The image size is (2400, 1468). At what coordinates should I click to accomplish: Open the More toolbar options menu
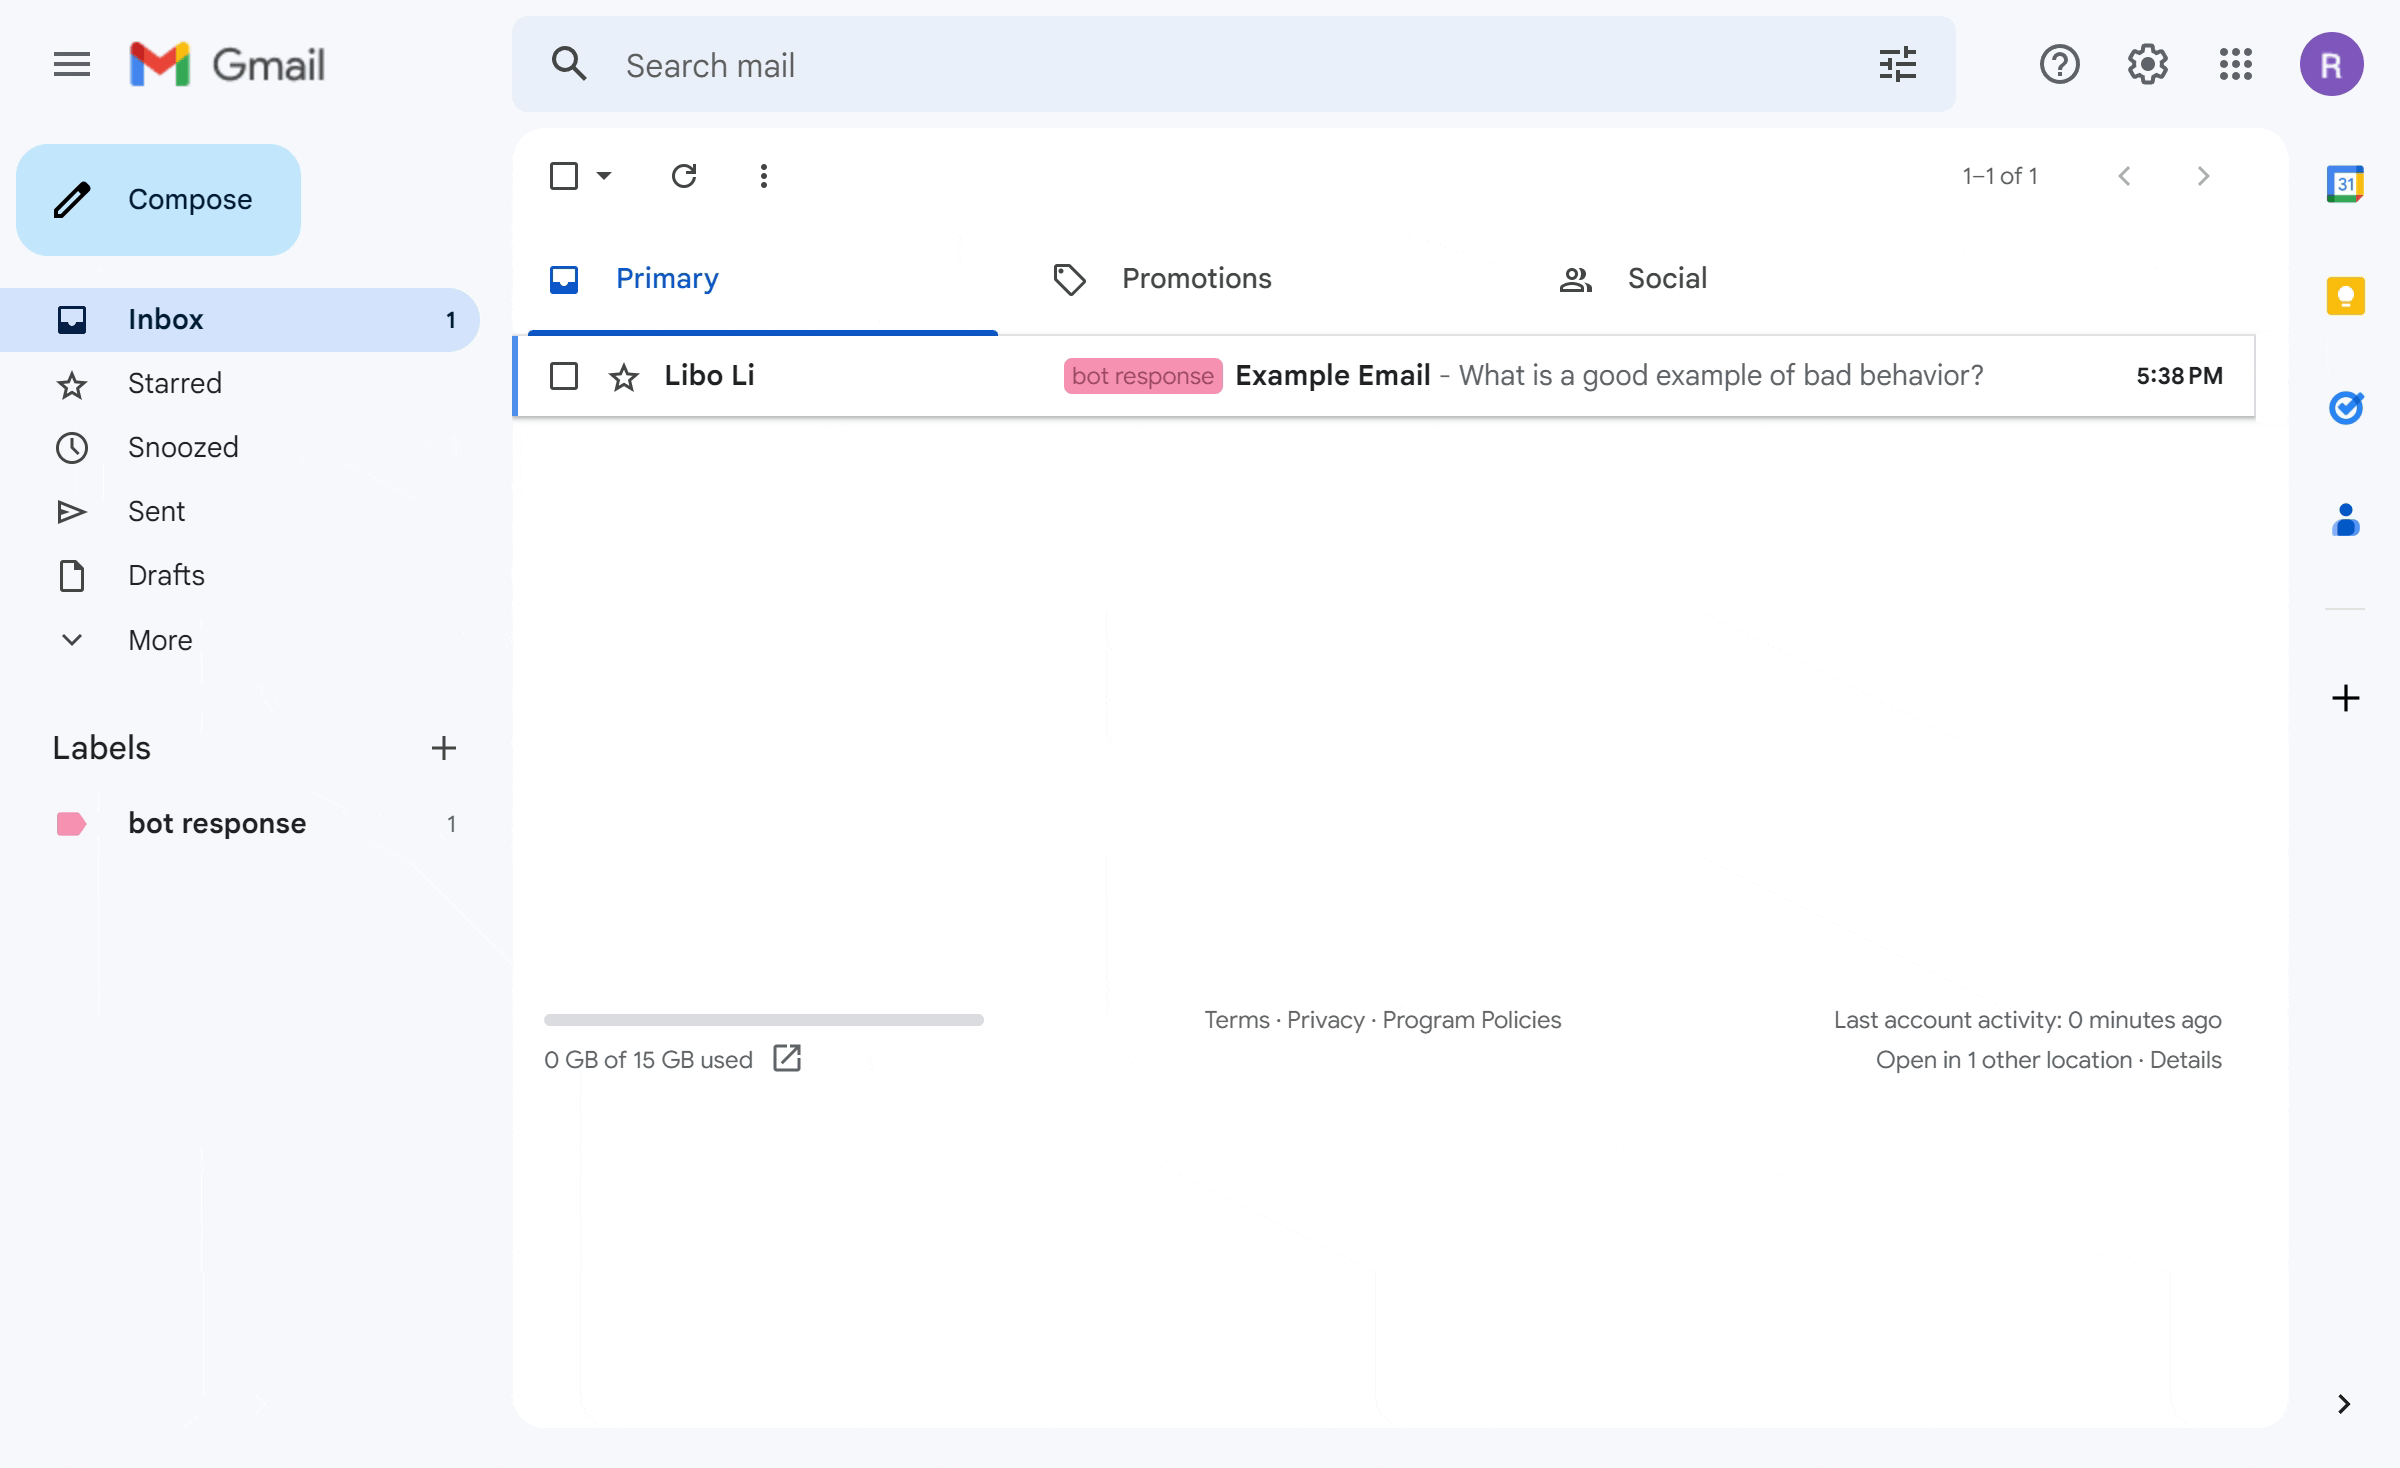click(x=763, y=176)
